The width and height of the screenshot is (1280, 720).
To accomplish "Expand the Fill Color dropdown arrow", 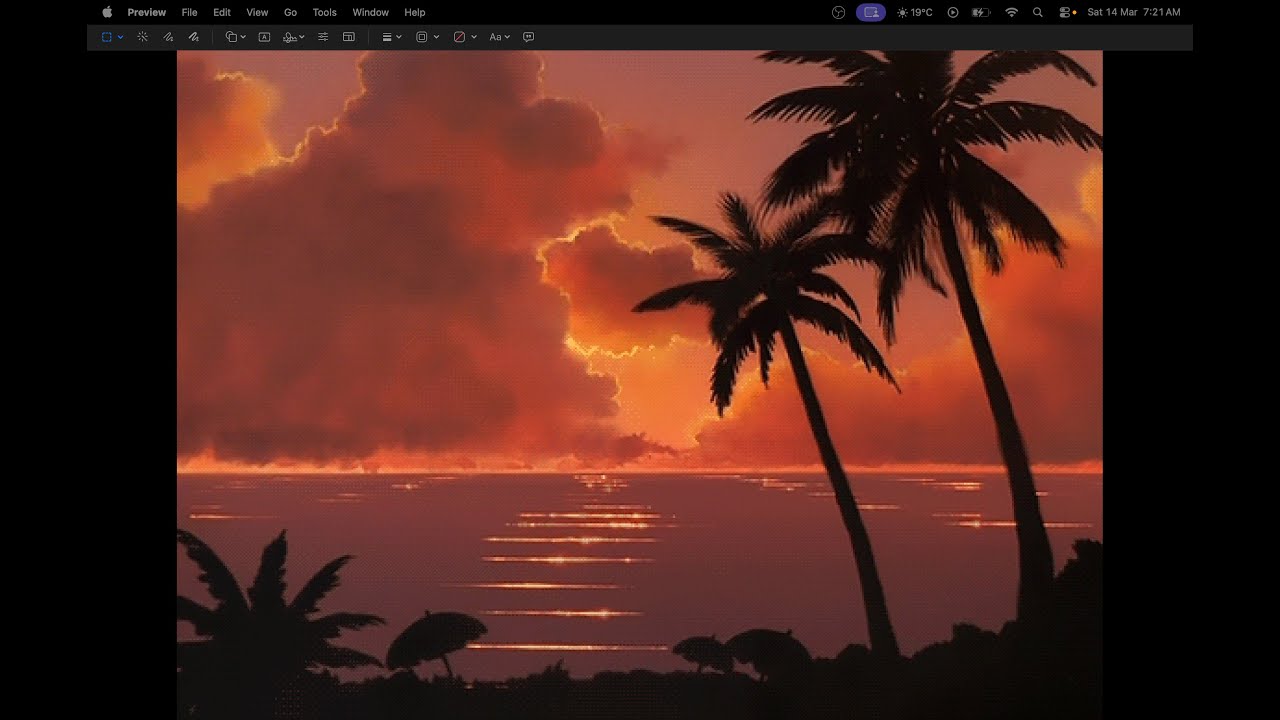I will point(474,37).
